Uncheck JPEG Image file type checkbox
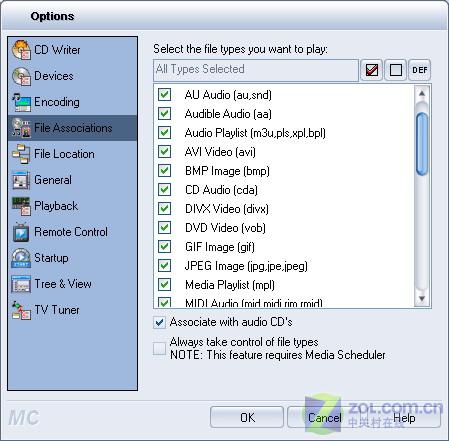The image size is (449, 441). tap(164, 266)
